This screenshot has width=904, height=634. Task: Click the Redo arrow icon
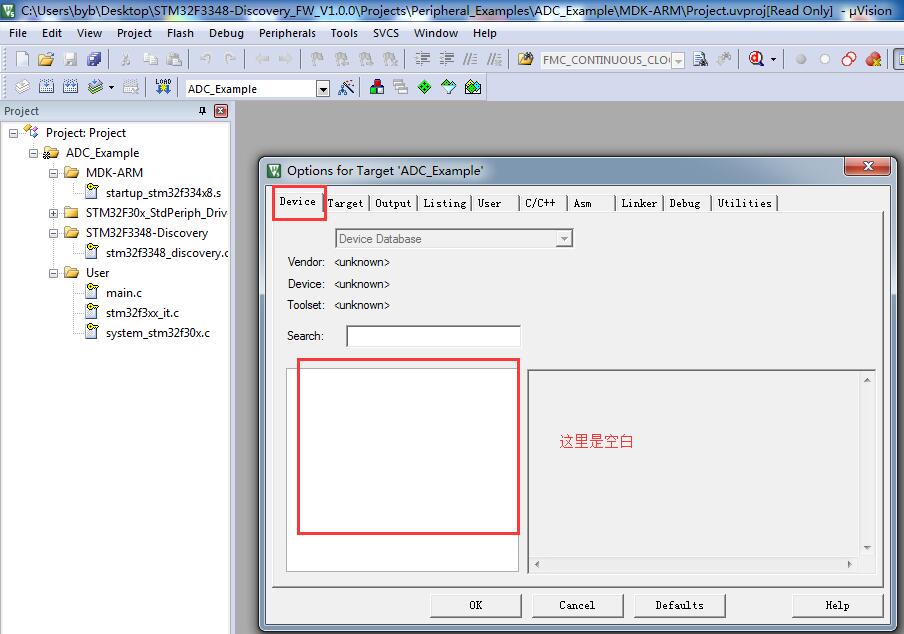(230, 59)
